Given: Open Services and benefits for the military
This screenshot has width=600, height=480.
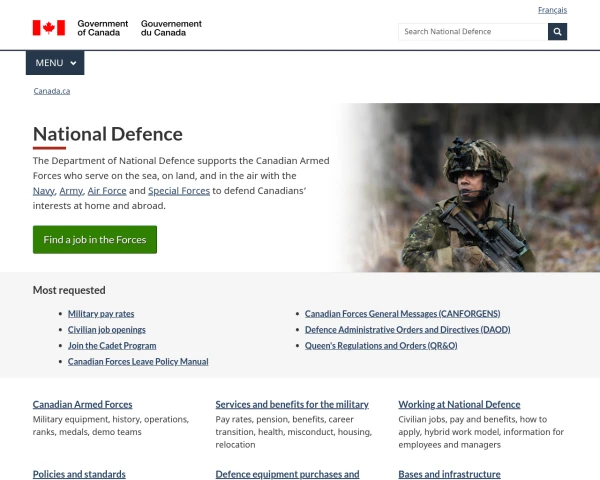Looking at the screenshot, I should (x=292, y=404).
